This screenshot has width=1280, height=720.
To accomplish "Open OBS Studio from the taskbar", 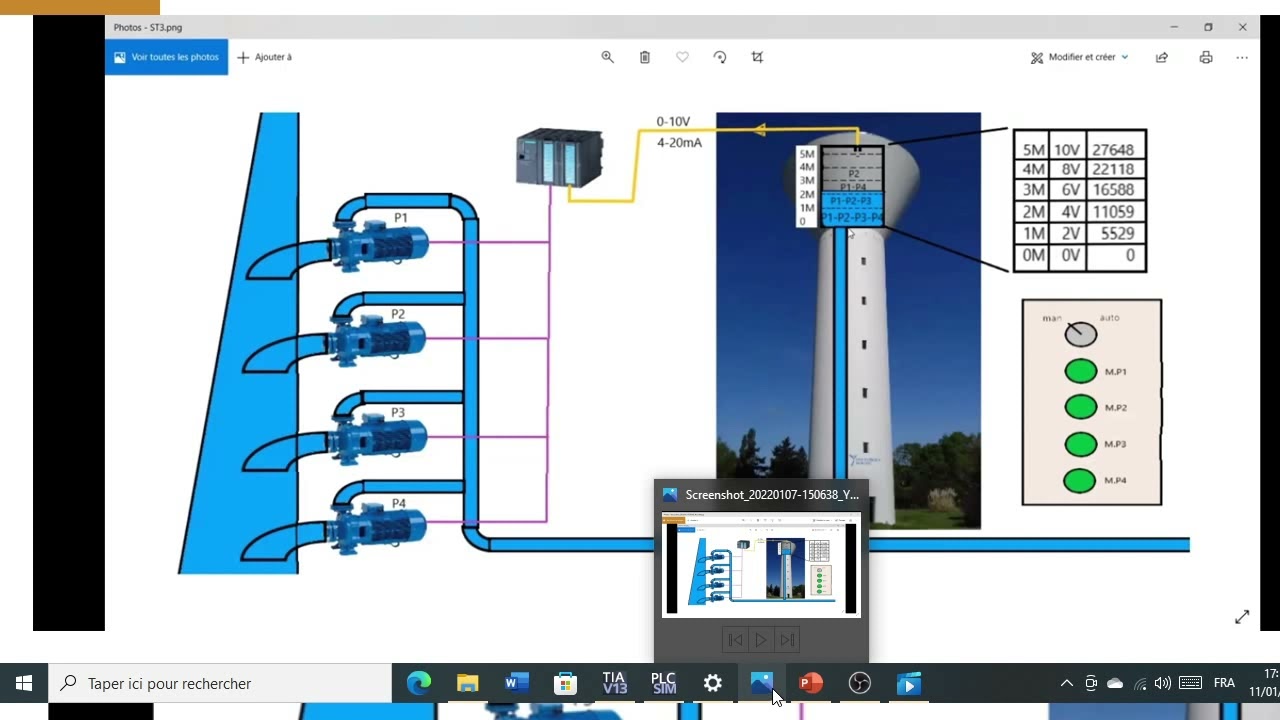I will click(860, 683).
